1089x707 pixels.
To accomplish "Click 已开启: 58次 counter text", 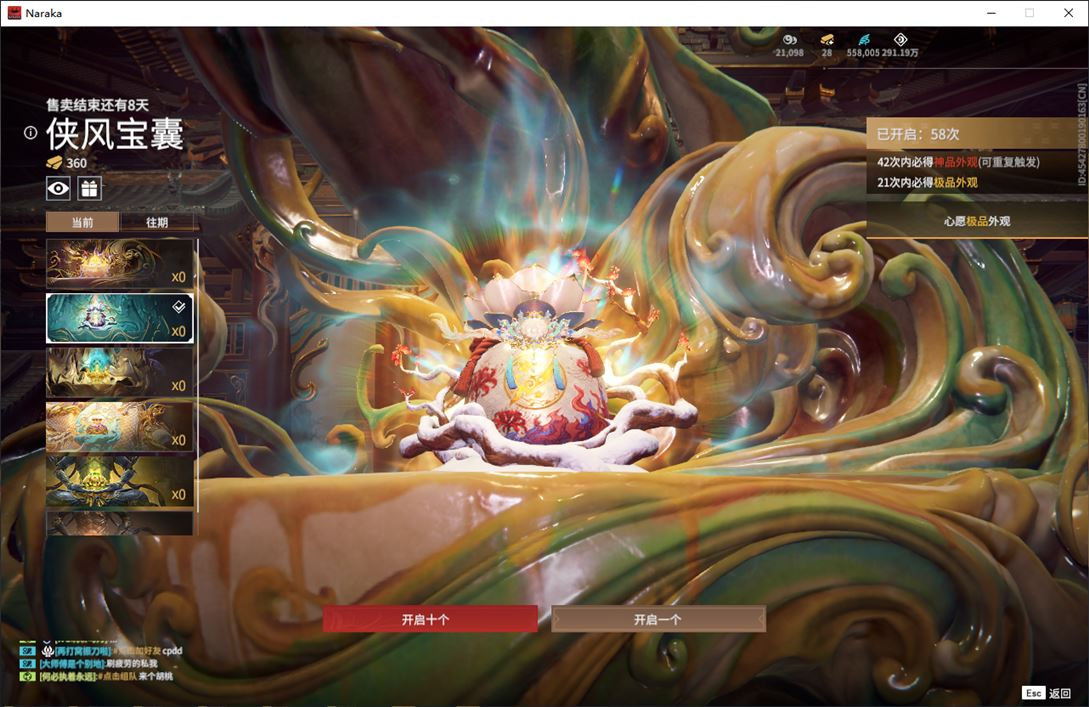I will pos(917,134).
